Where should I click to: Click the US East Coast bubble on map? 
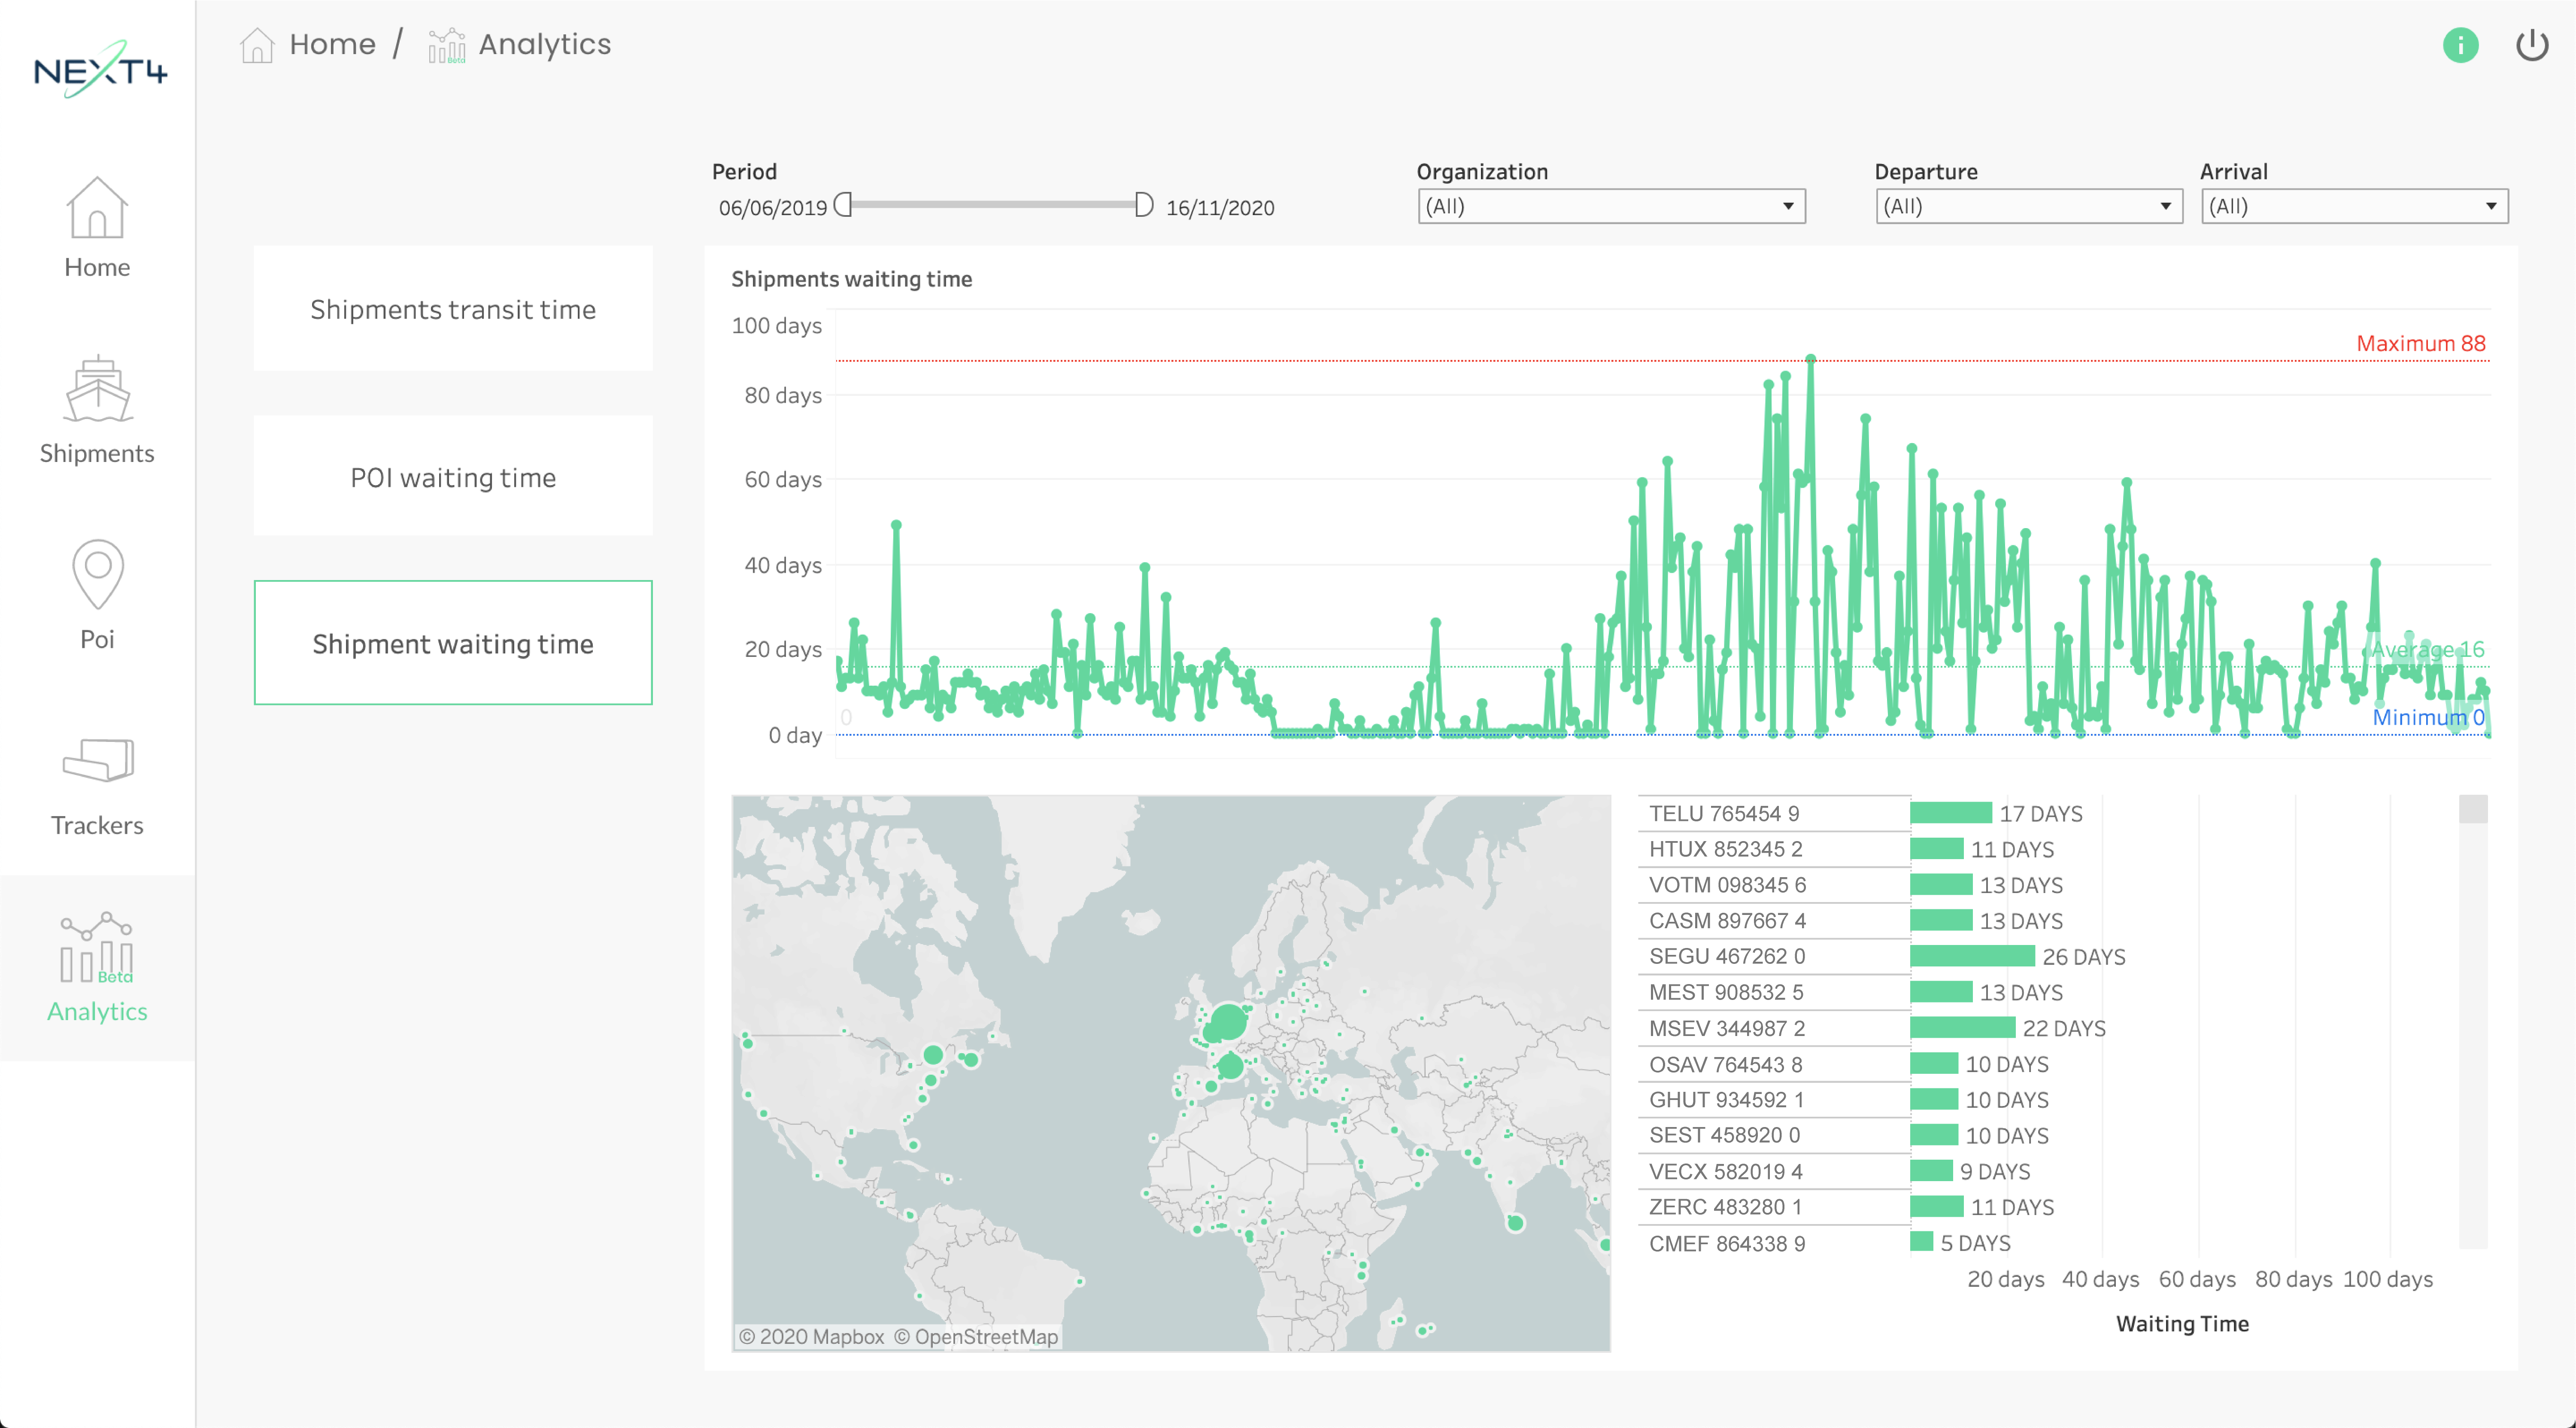(933, 1054)
